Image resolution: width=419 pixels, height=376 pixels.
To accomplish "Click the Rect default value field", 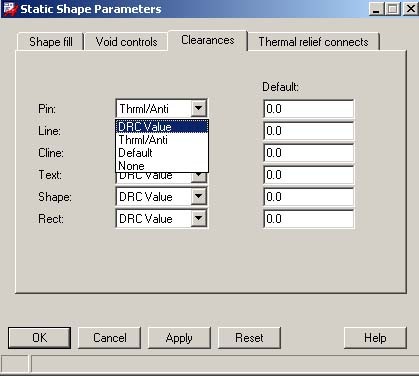I will [x=308, y=219].
